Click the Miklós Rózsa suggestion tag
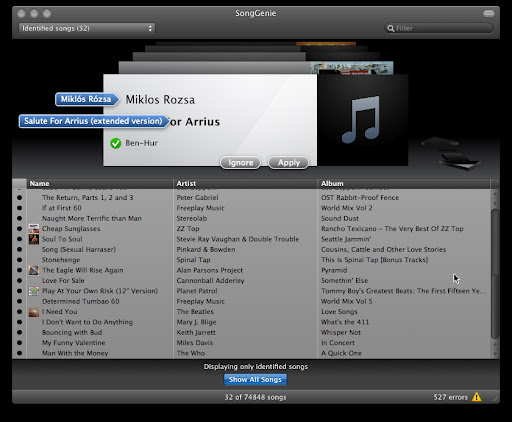This screenshot has width=512, height=422. coord(87,99)
